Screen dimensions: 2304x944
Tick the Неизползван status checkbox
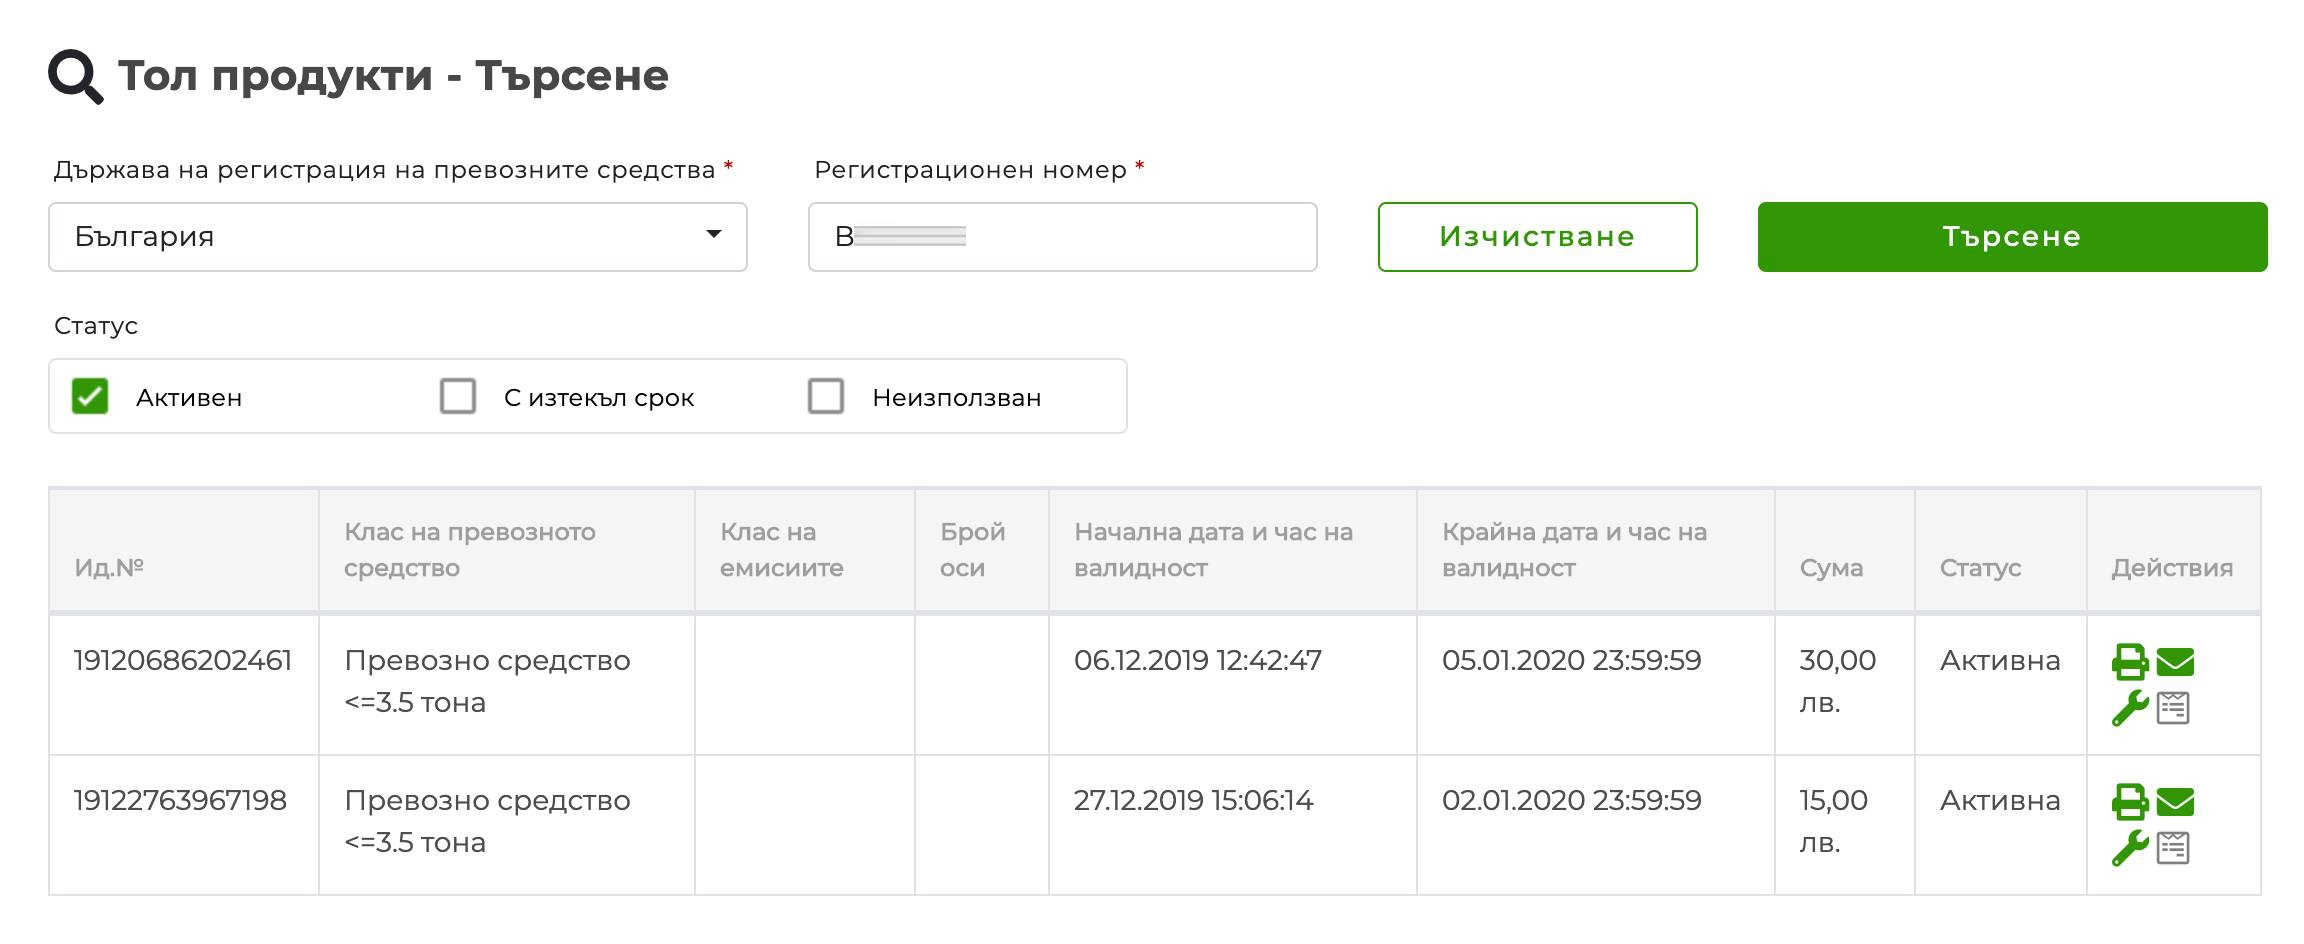[x=826, y=396]
